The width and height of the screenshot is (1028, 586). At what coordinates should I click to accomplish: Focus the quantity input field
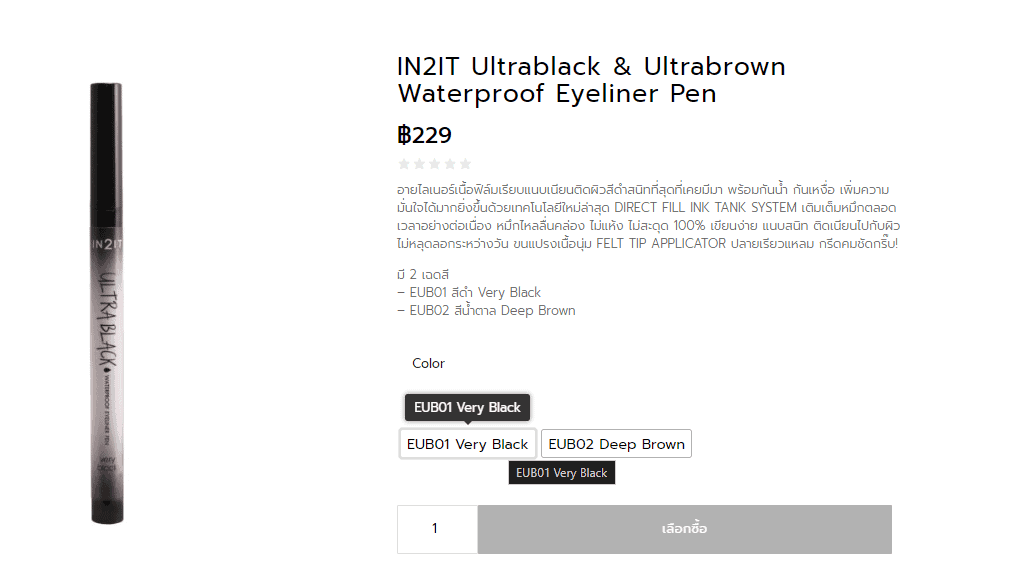tap(437, 529)
